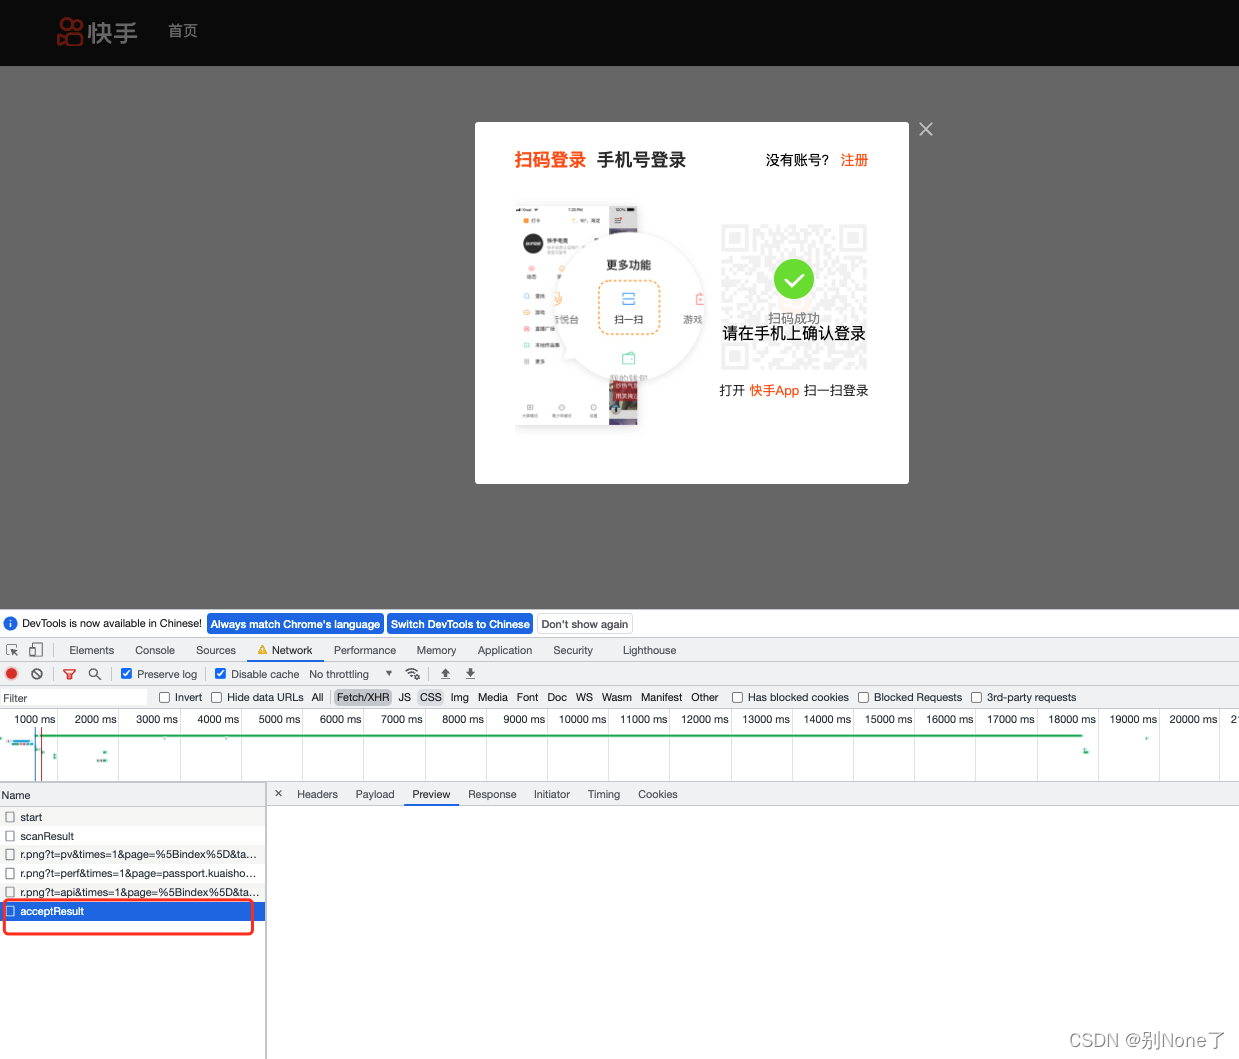This screenshot has width=1239, height=1059.
Task: Switch to the Initiator detail tab
Action: (552, 794)
